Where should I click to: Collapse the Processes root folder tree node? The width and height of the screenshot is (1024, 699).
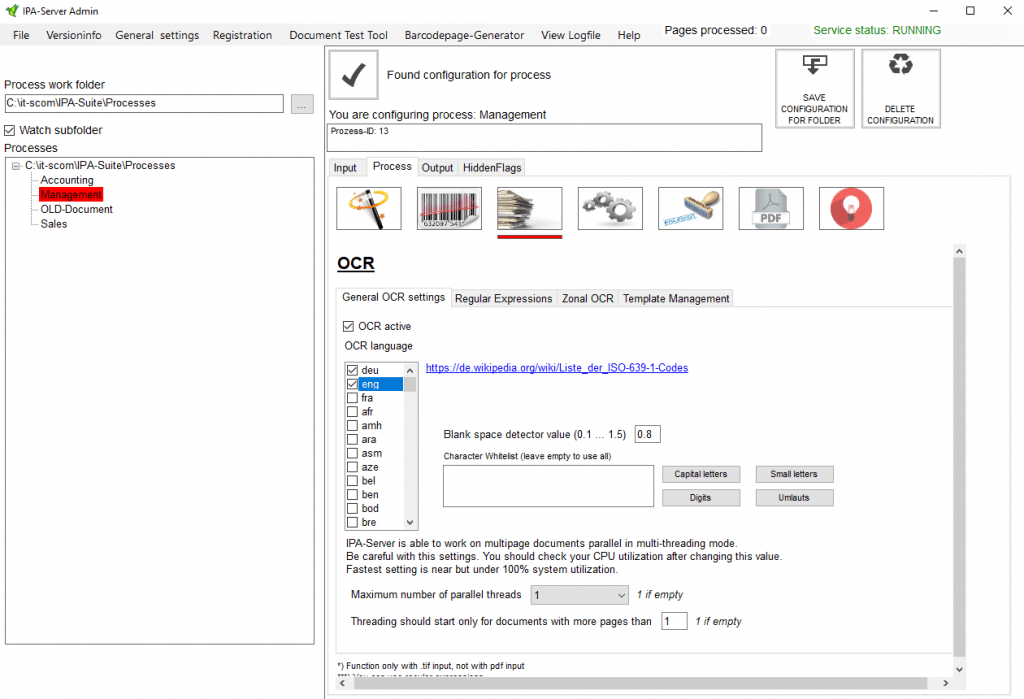pos(16,166)
